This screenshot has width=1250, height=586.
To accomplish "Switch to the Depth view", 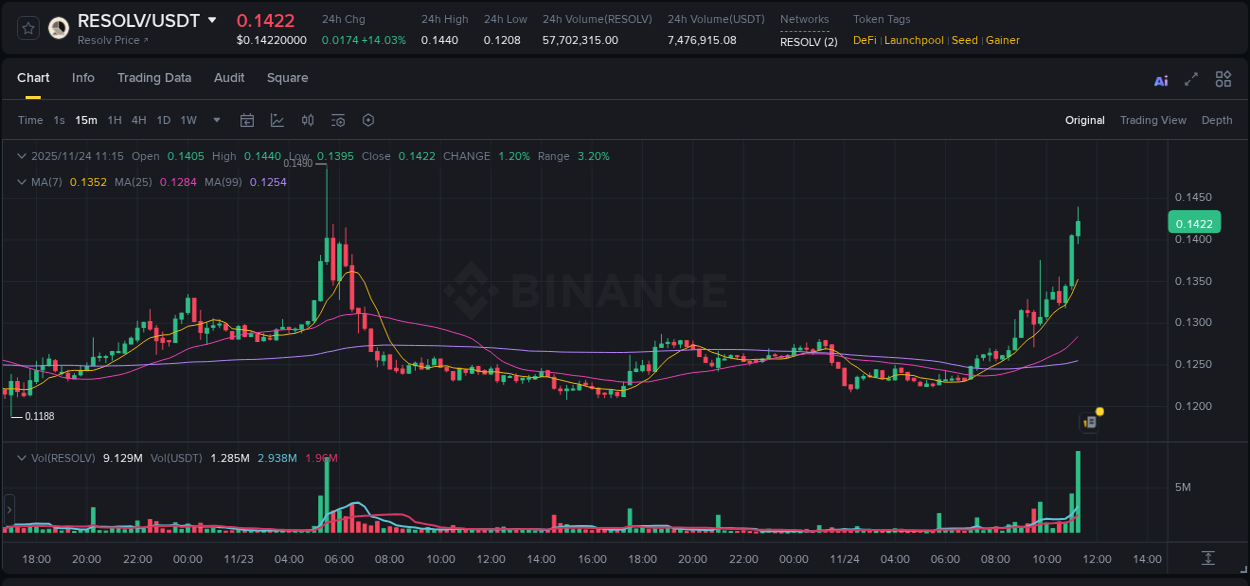I will (x=1217, y=120).
